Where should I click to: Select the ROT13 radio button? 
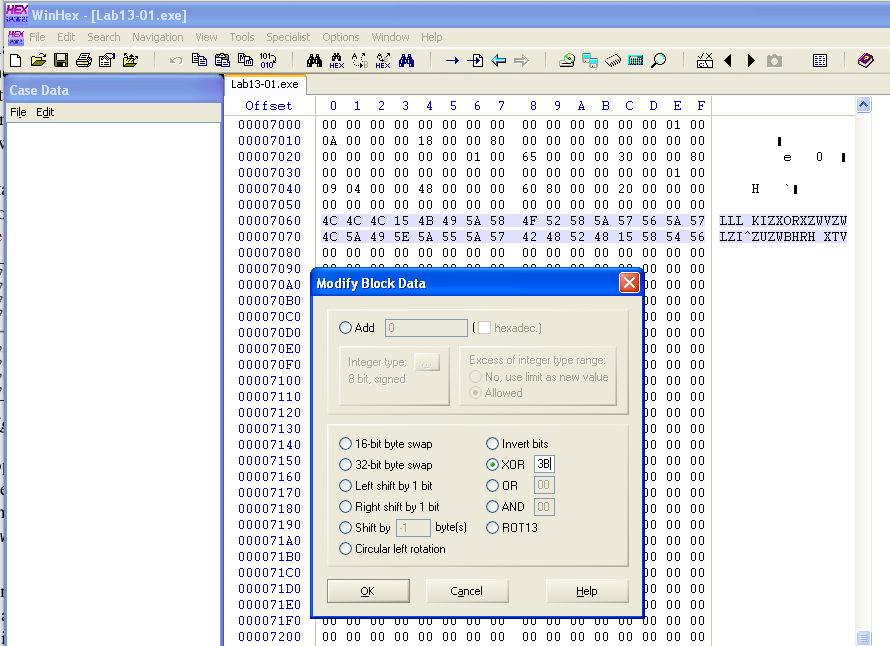tap(492, 527)
